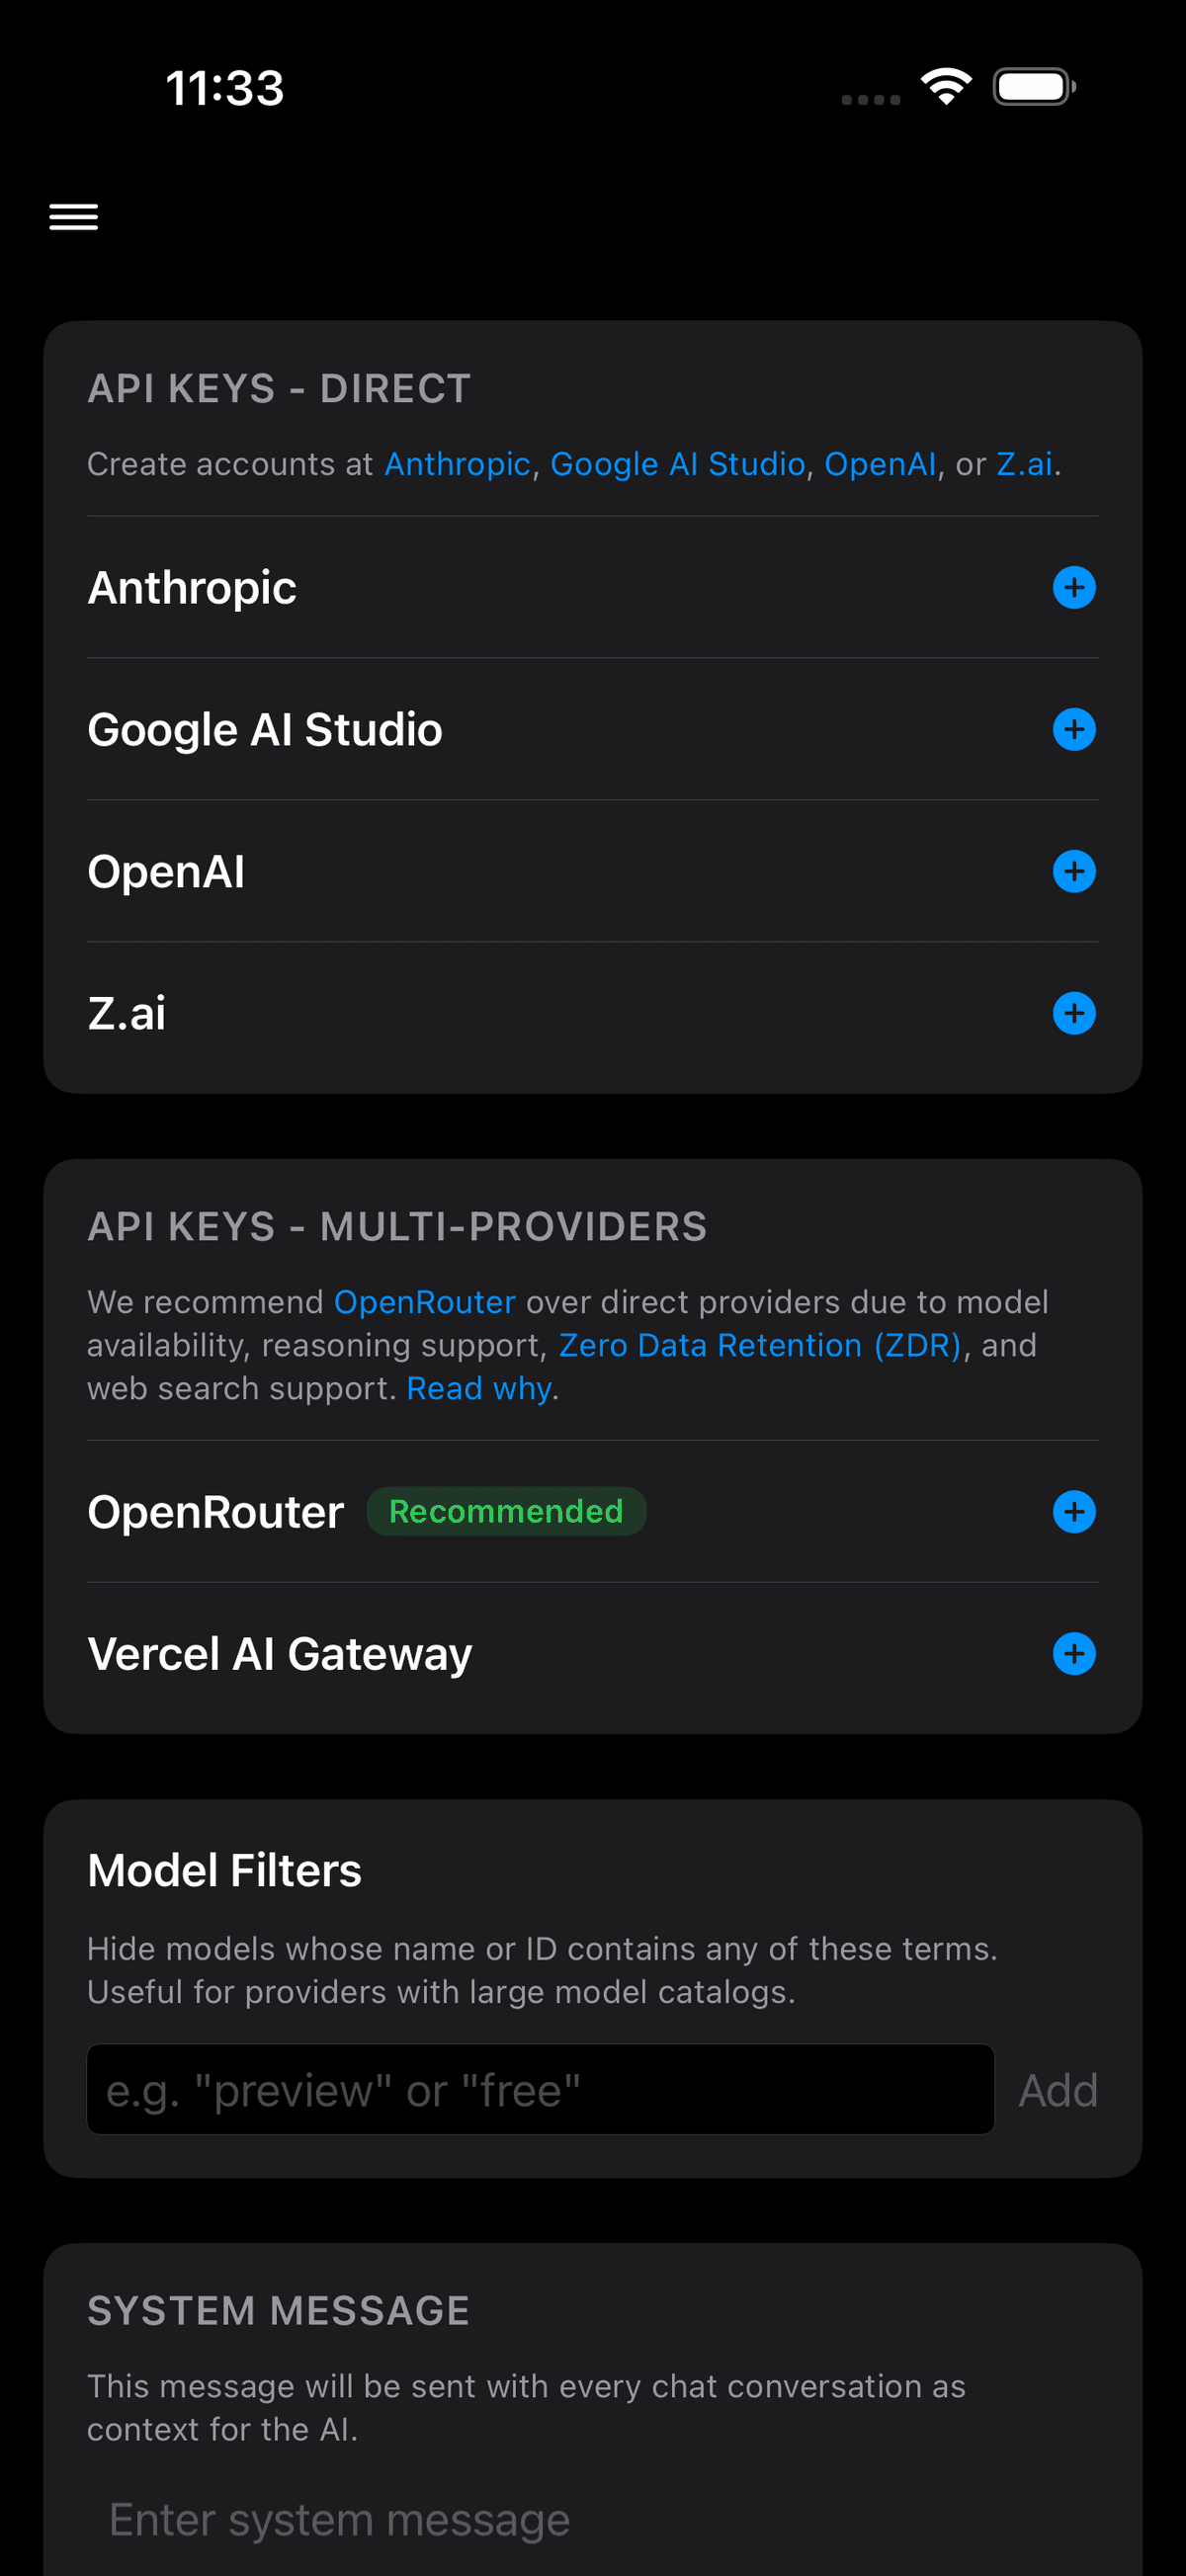
Task: Tap the Recommended badge next to OpenRouter
Action: pyautogui.click(x=506, y=1512)
